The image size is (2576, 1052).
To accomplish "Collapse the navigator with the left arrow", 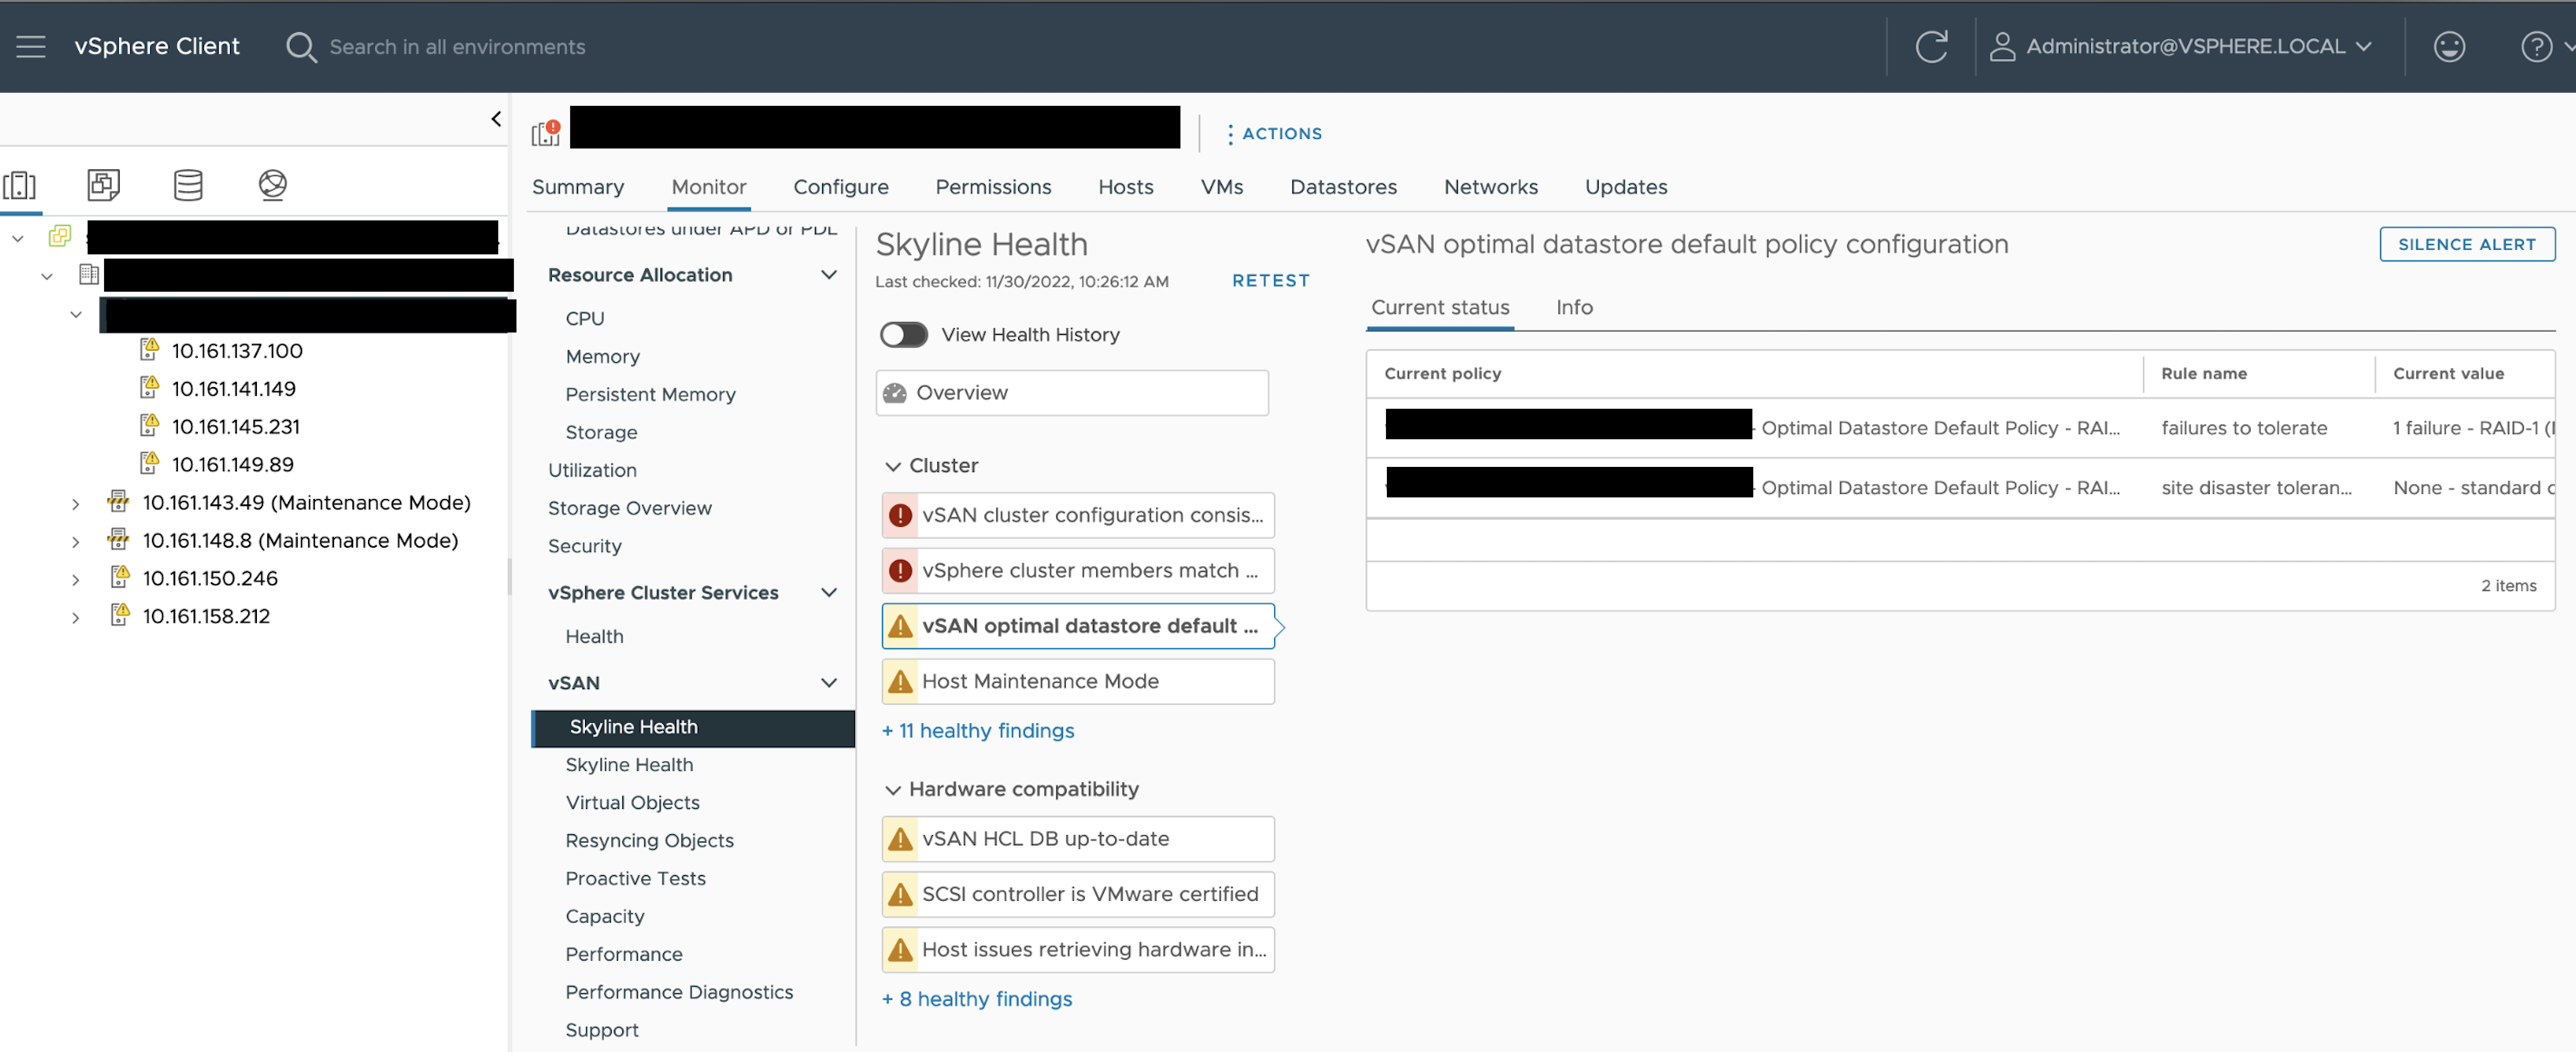I will coord(496,119).
